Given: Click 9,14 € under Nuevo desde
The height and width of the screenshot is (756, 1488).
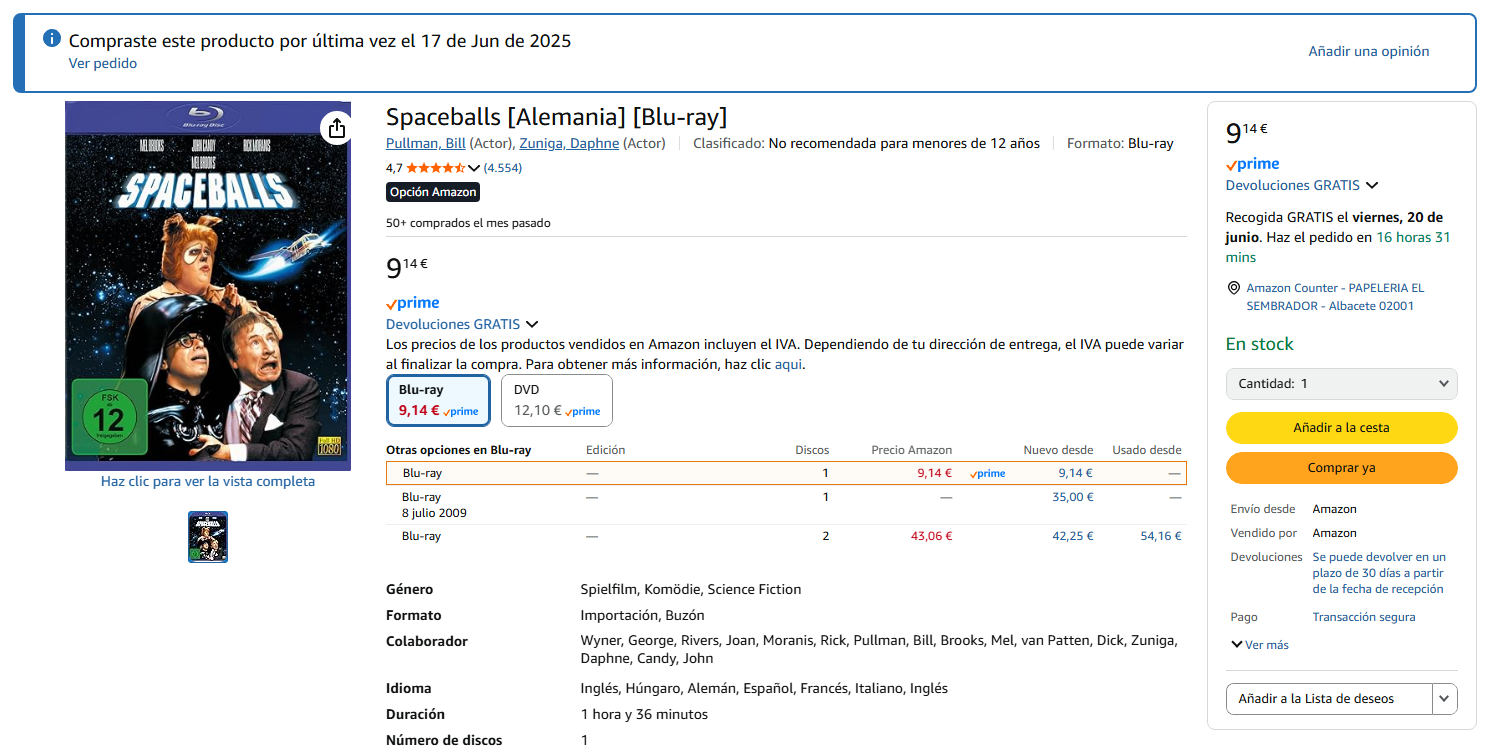Looking at the screenshot, I should pyautogui.click(x=1076, y=473).
